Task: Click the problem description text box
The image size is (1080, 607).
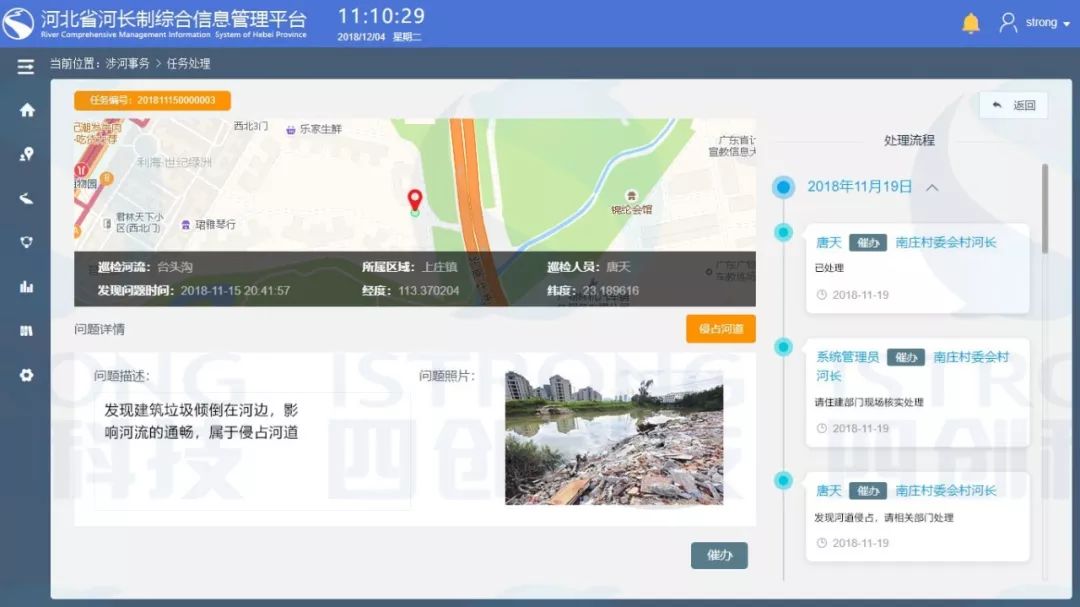Action: (x=252, y=450)
